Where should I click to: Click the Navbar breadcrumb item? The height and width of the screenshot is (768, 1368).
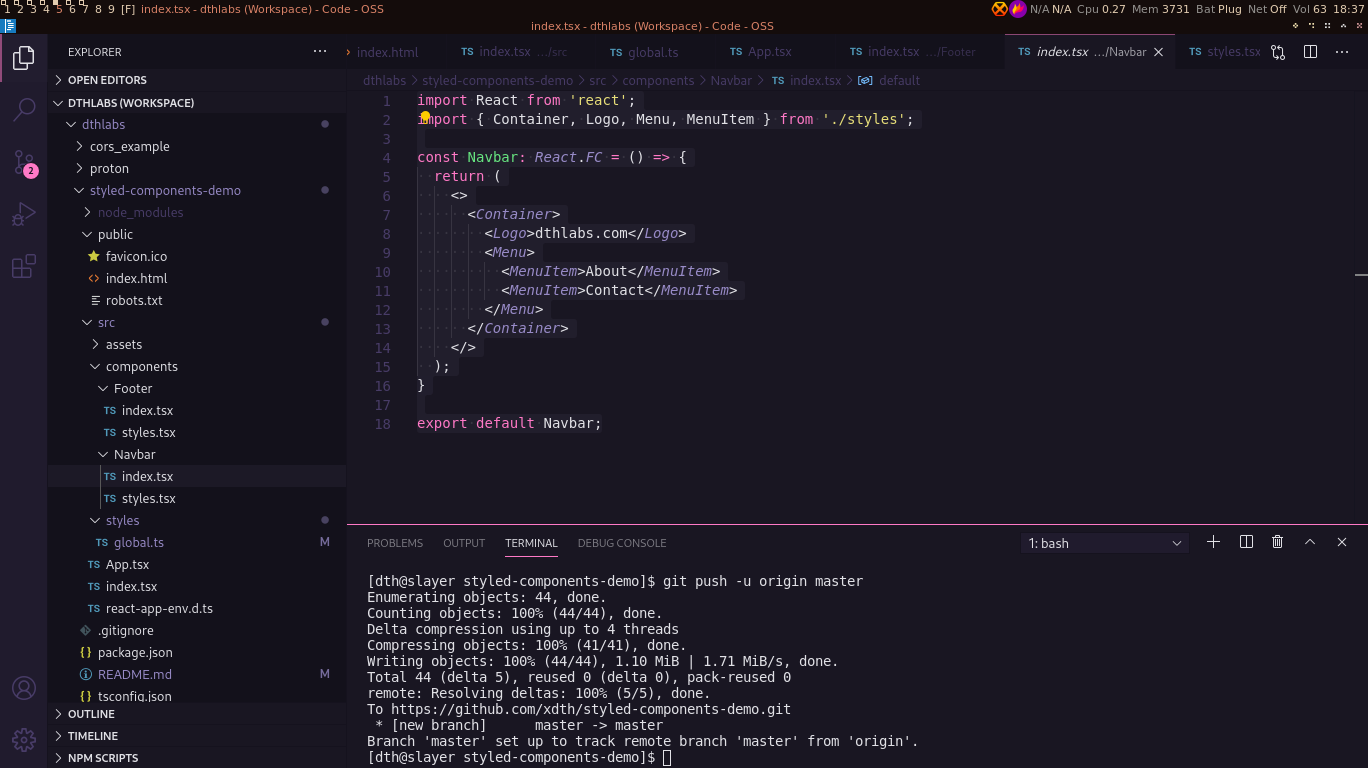pyautogui.click(x=731, y=80)
